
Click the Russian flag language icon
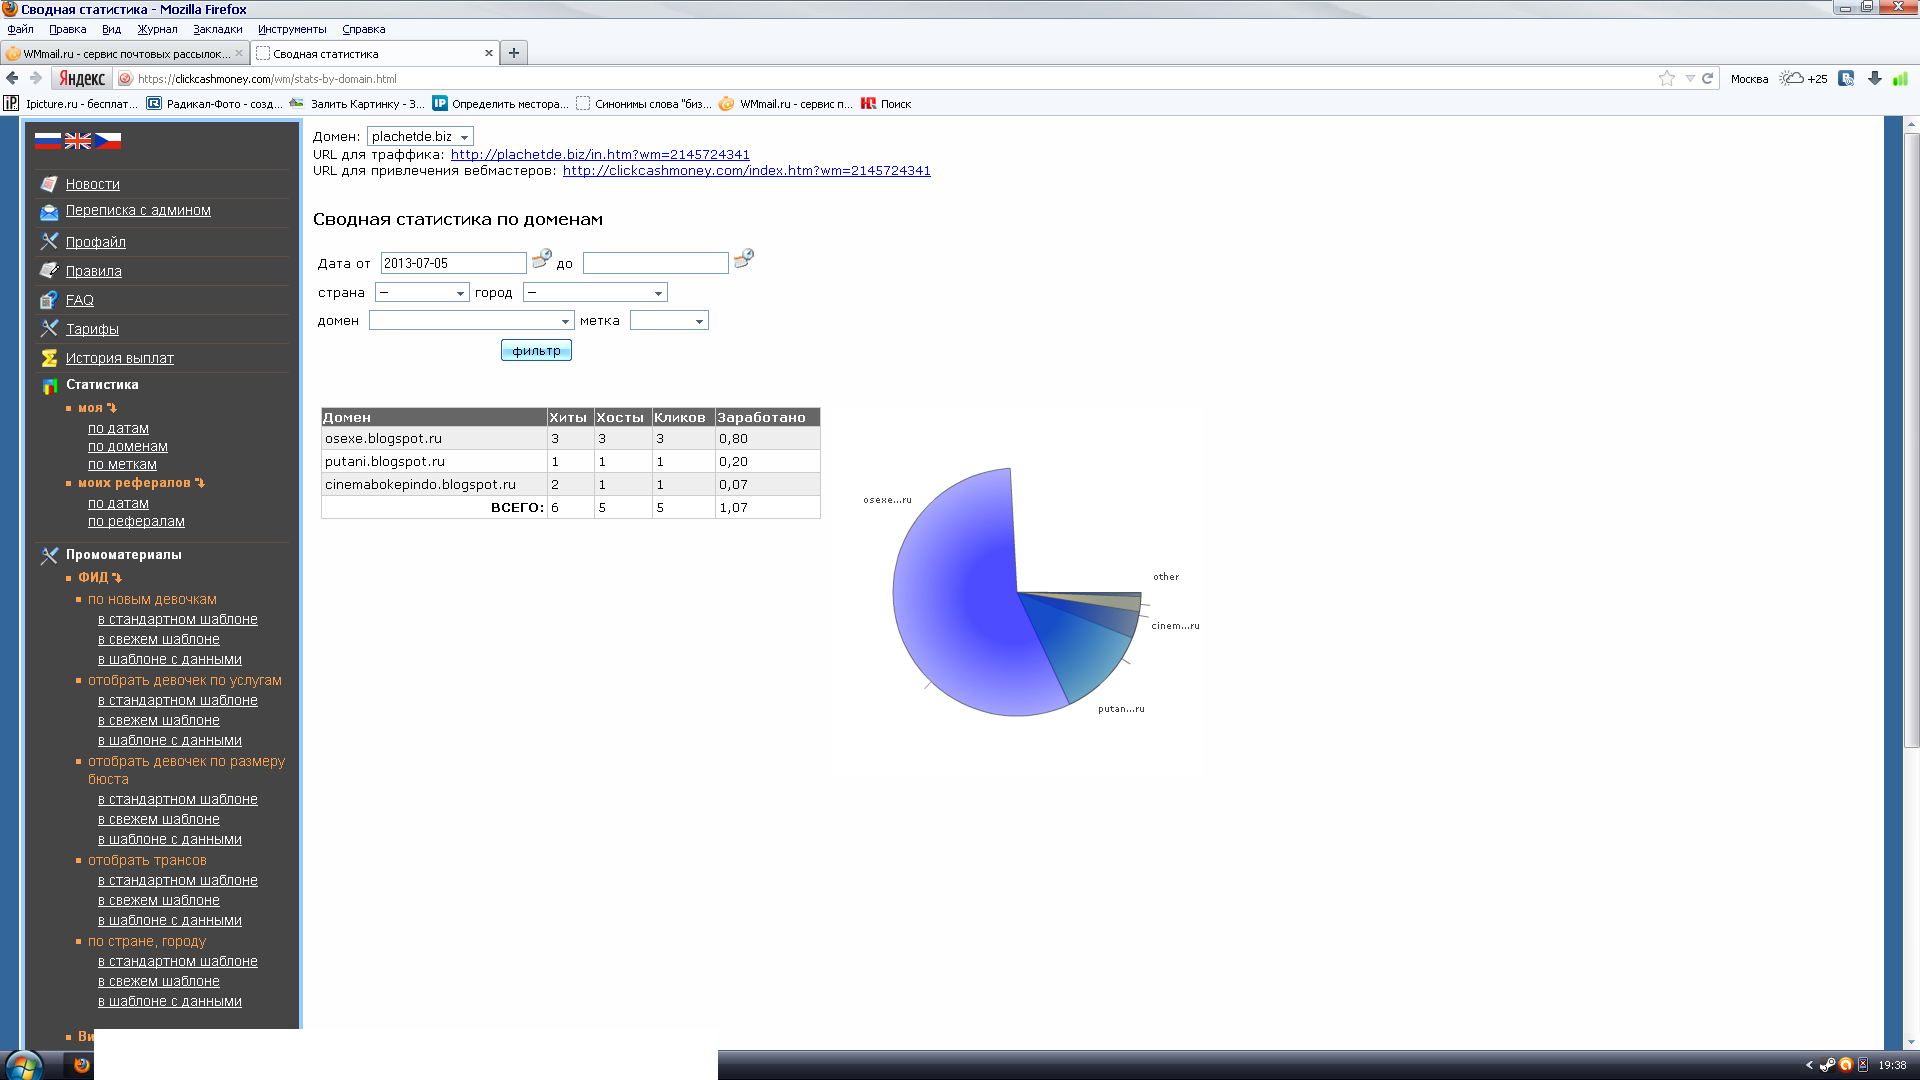click(x=47, y=141)
